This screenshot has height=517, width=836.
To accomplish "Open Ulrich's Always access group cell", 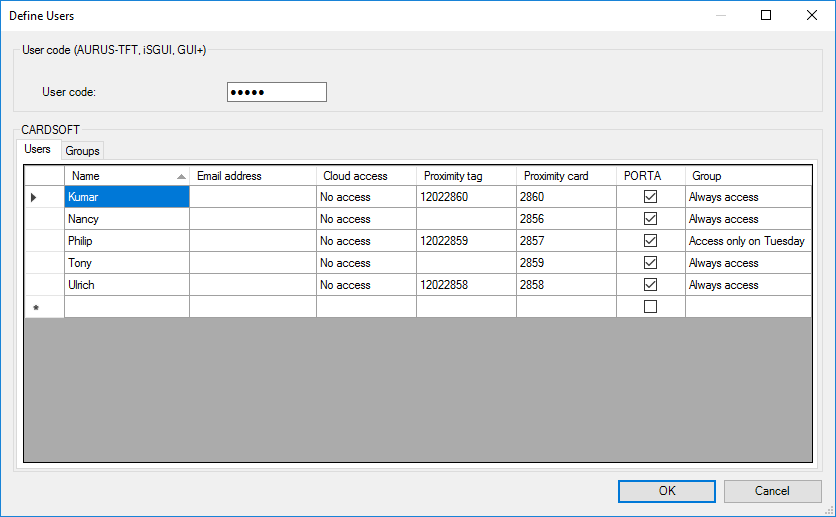I will point(747,285).
